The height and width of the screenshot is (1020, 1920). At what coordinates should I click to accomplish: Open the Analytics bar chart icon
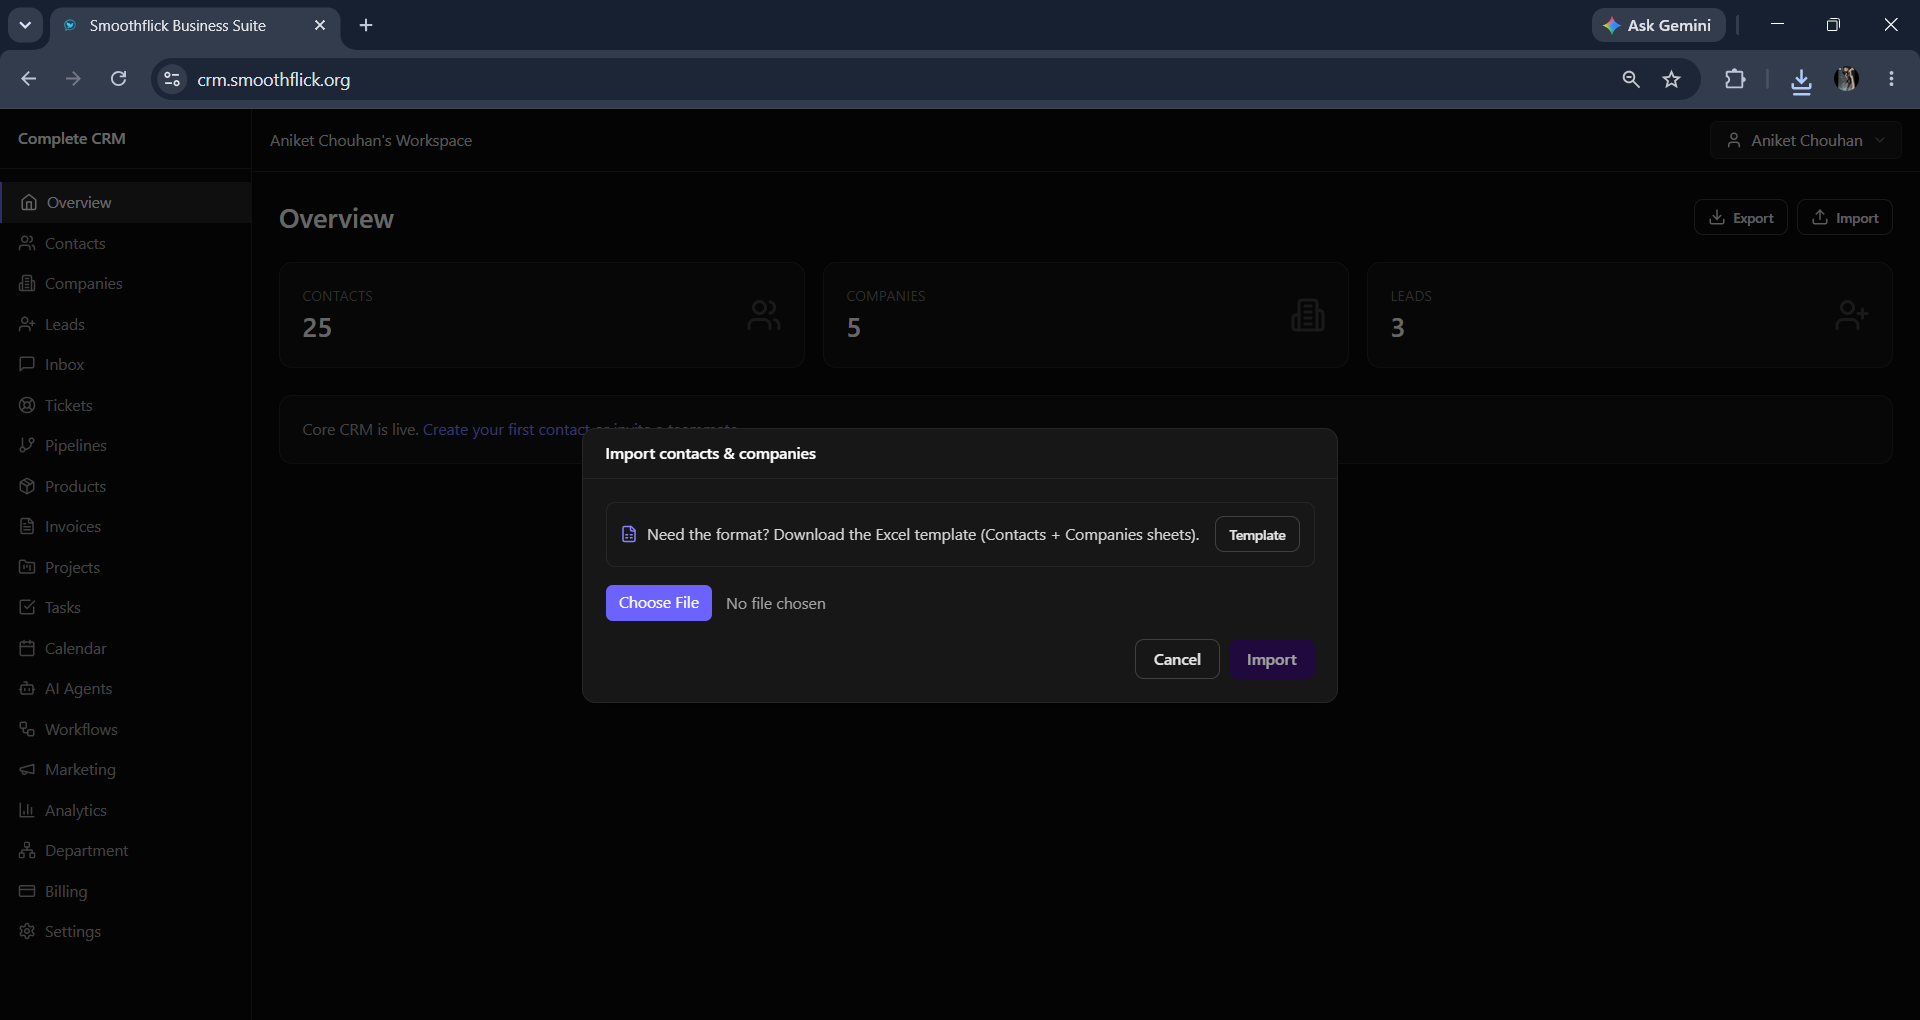27,810
